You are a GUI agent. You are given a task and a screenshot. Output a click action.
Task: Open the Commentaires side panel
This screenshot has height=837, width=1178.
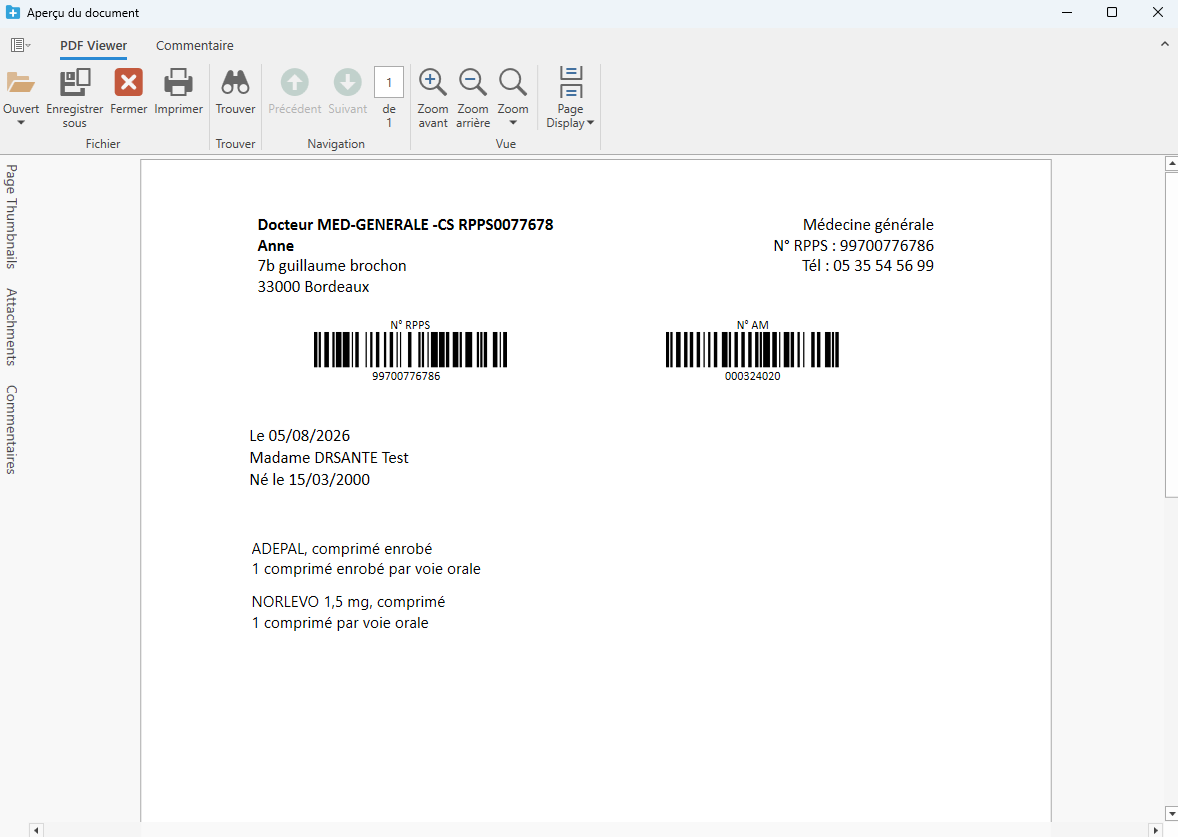click(x=11, y=430)
